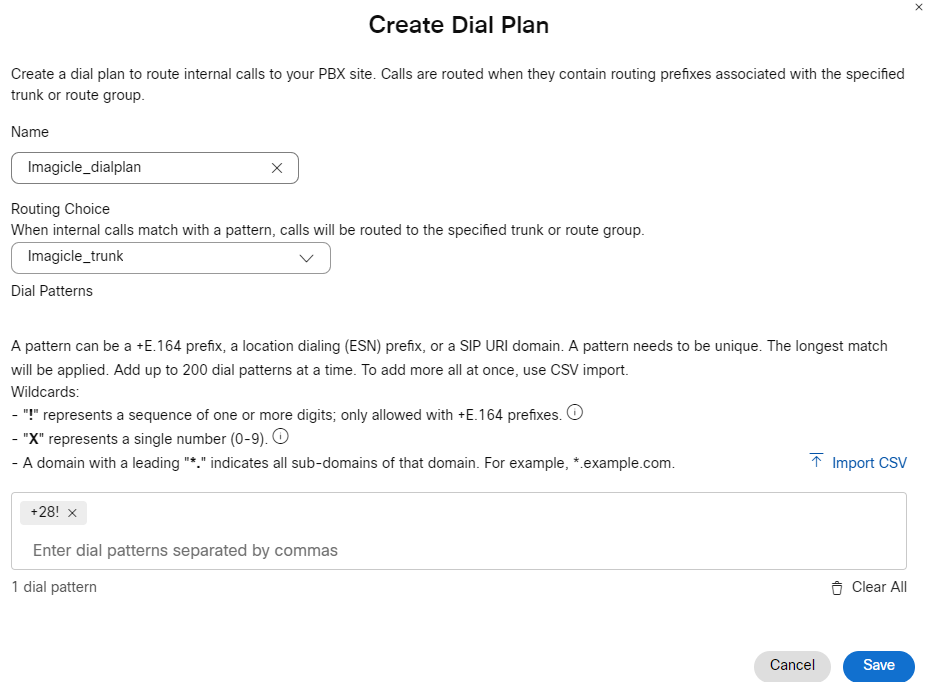Click the Name field label
This screenshot has width=931, height=682.
[30, 132]
